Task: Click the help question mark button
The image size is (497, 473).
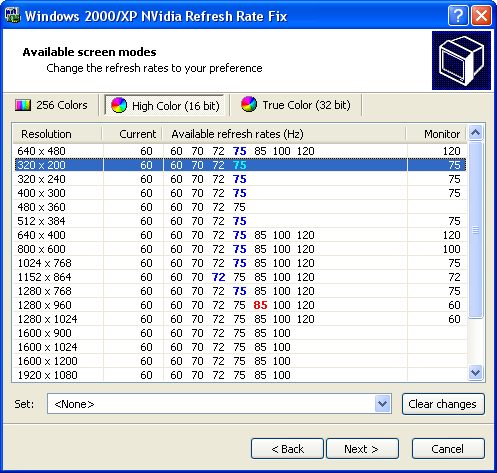Action: point(458,15)
